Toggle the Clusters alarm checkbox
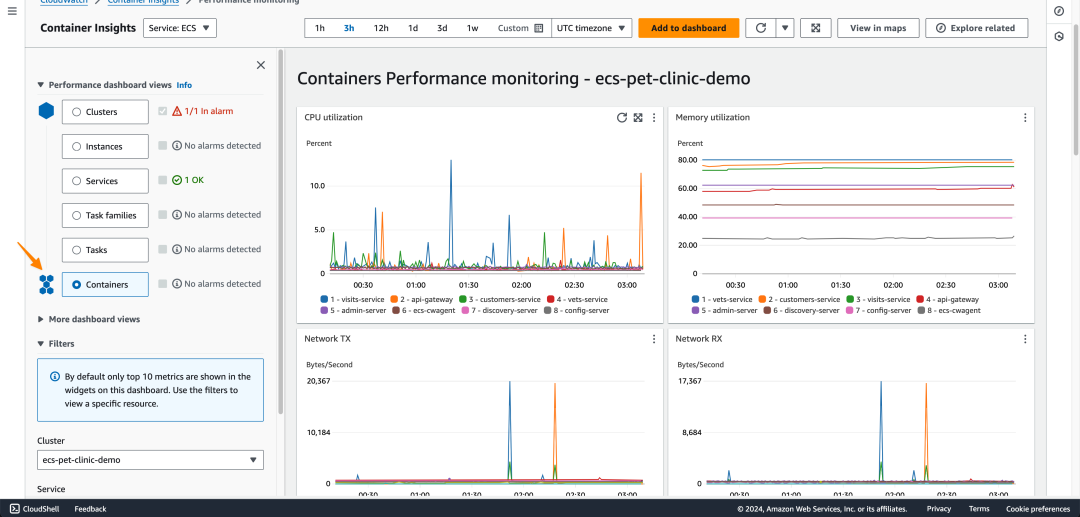 click(163, 111)
